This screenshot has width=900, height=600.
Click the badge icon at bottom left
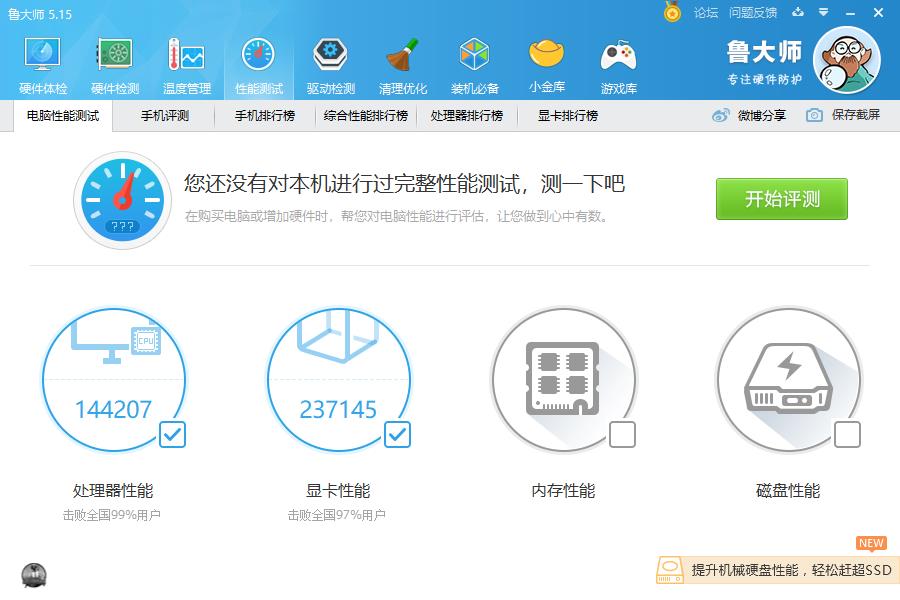(34, 575)
